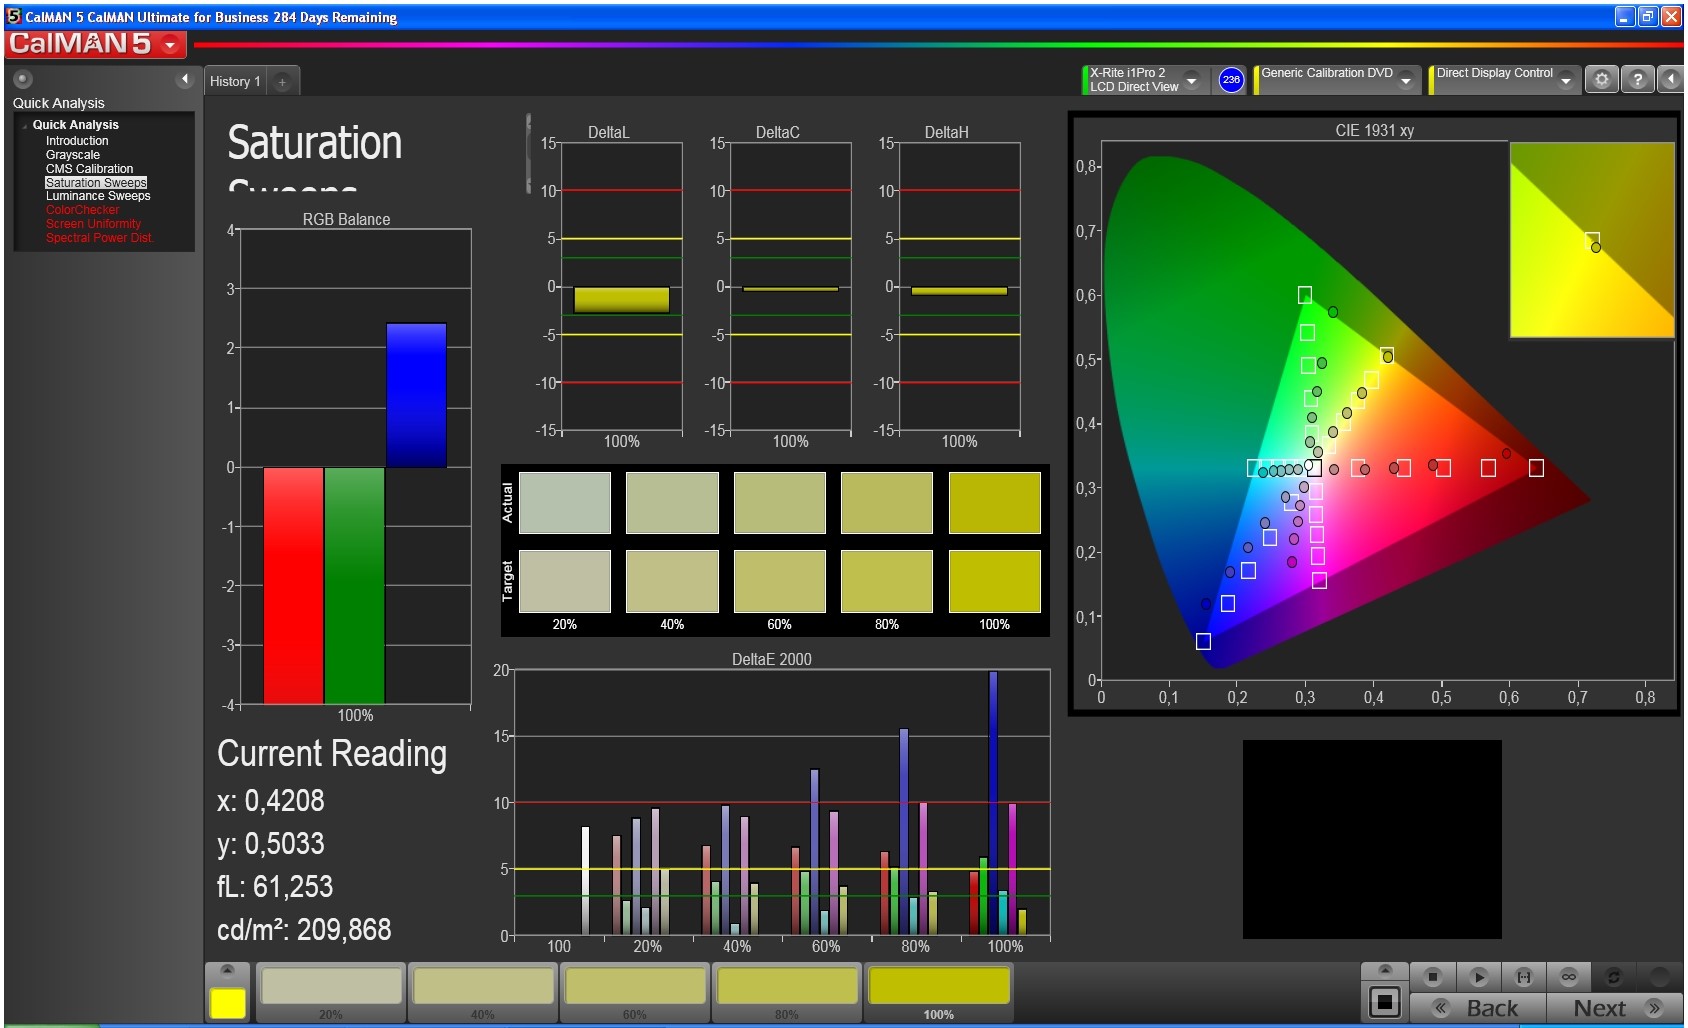Click the blue 236 meter status badge
The image size is (1688, 1028).
pyautogui.click(x=1230, y=80)
